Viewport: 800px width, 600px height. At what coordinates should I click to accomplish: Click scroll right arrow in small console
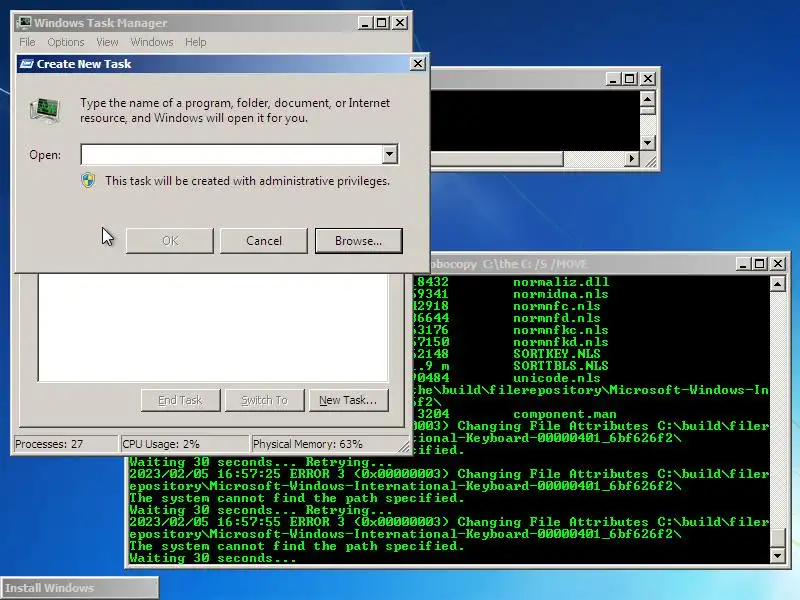tap(632, 159)
